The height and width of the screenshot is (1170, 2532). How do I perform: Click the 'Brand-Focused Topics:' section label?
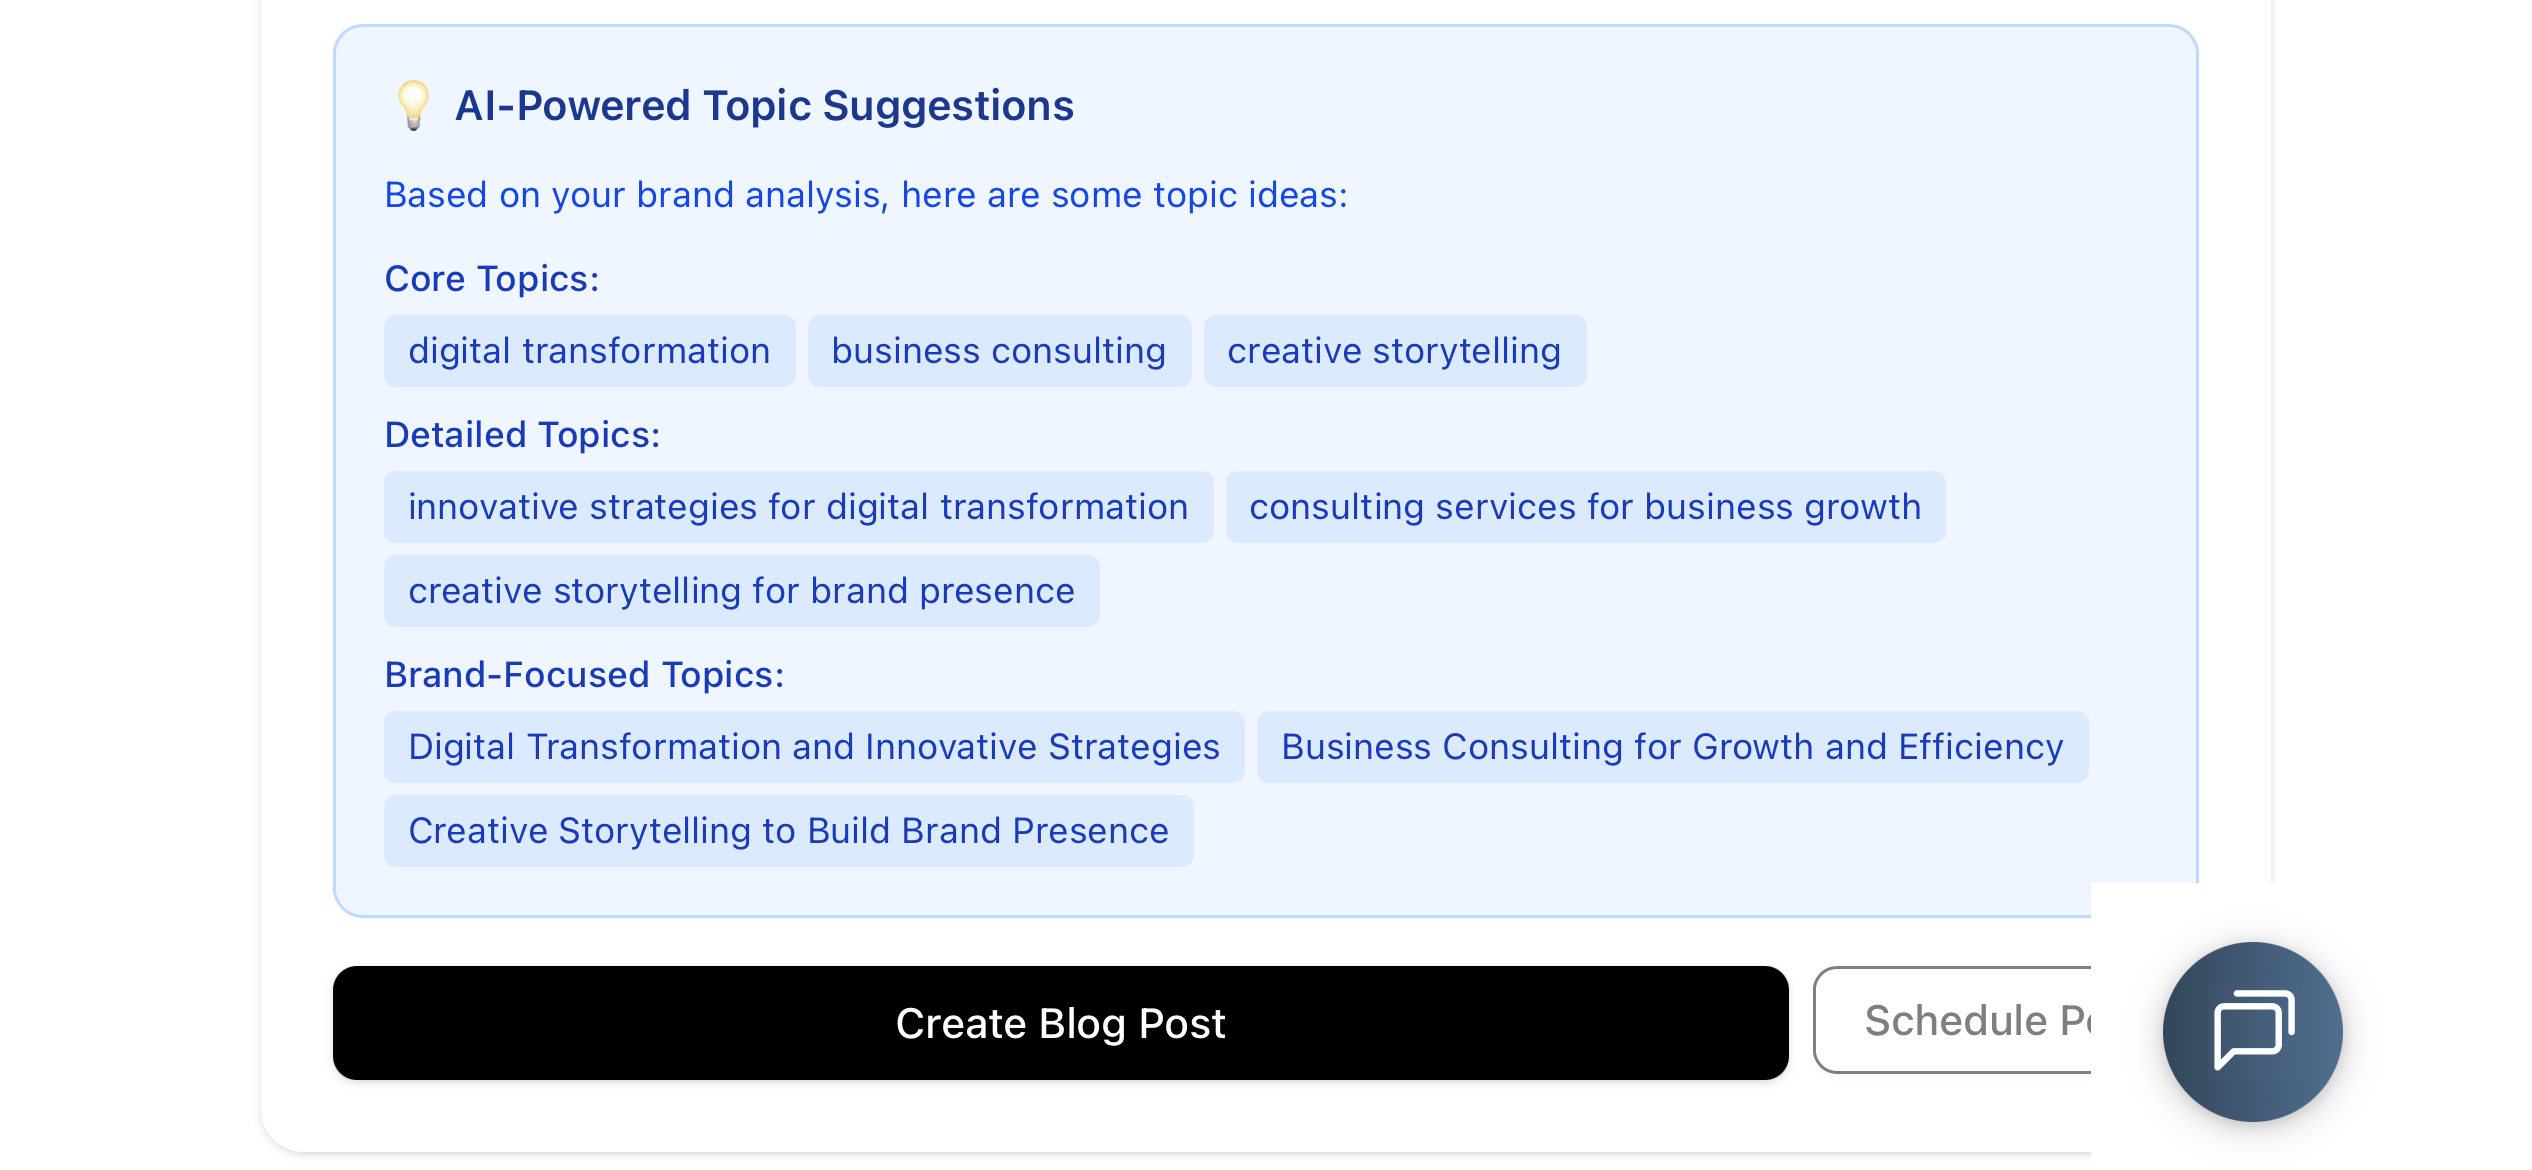click(584, 675)
